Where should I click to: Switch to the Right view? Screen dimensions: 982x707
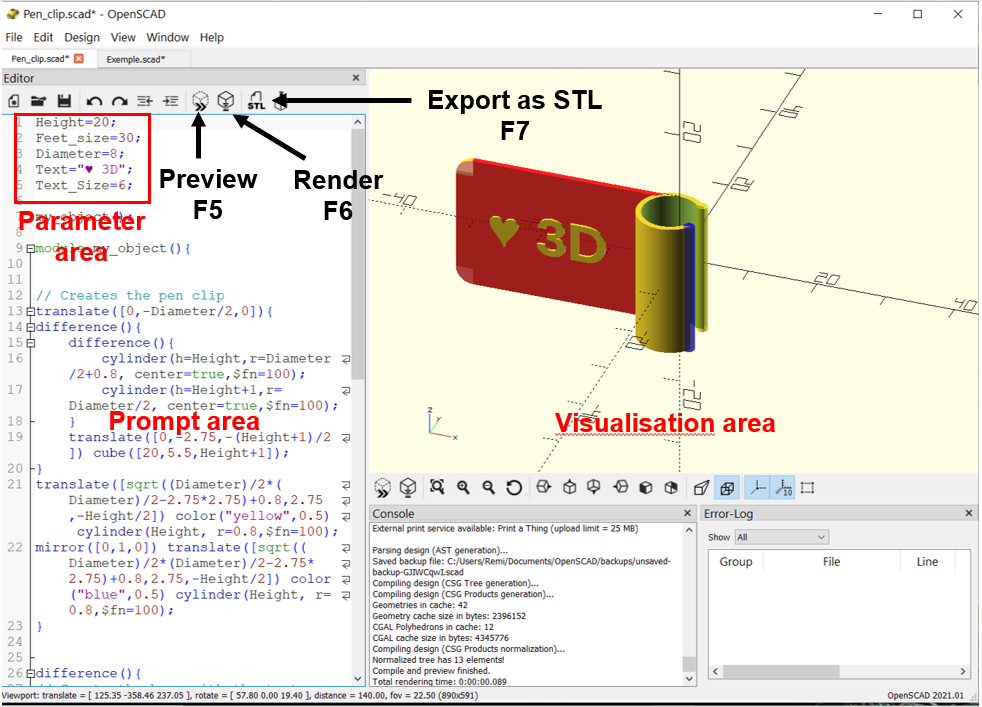544,487
